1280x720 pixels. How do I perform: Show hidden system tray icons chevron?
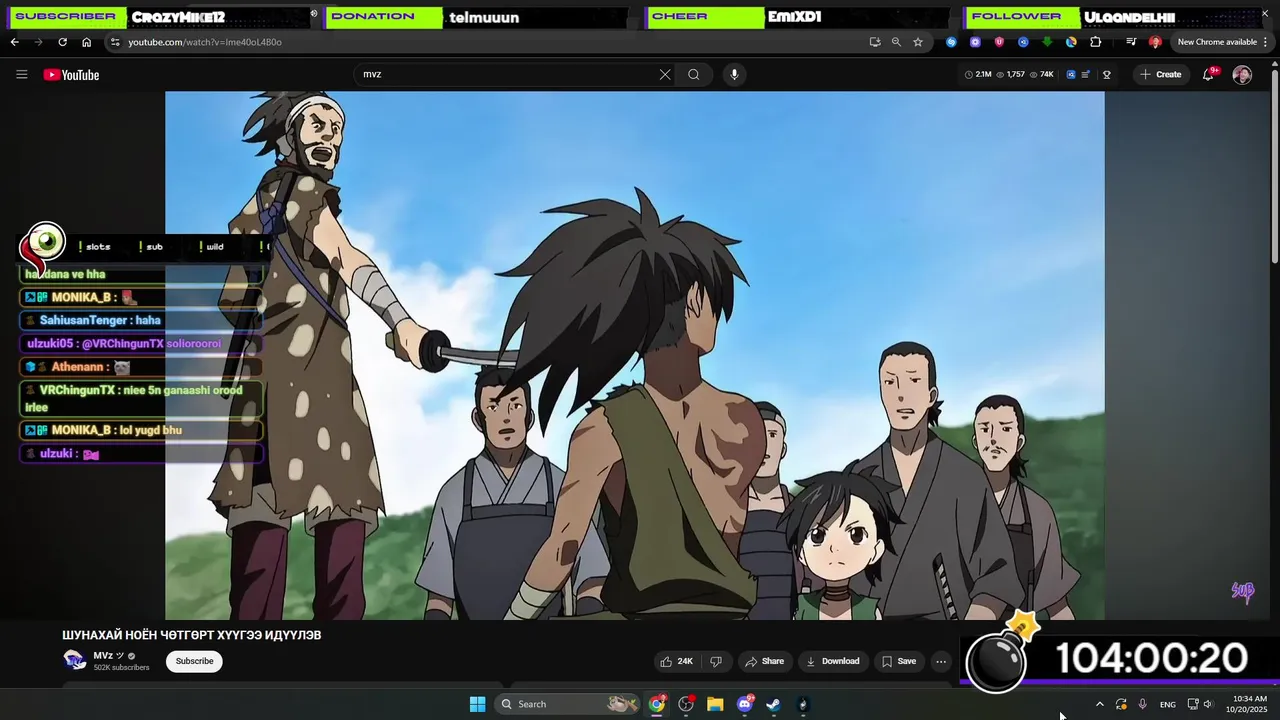1100,704
